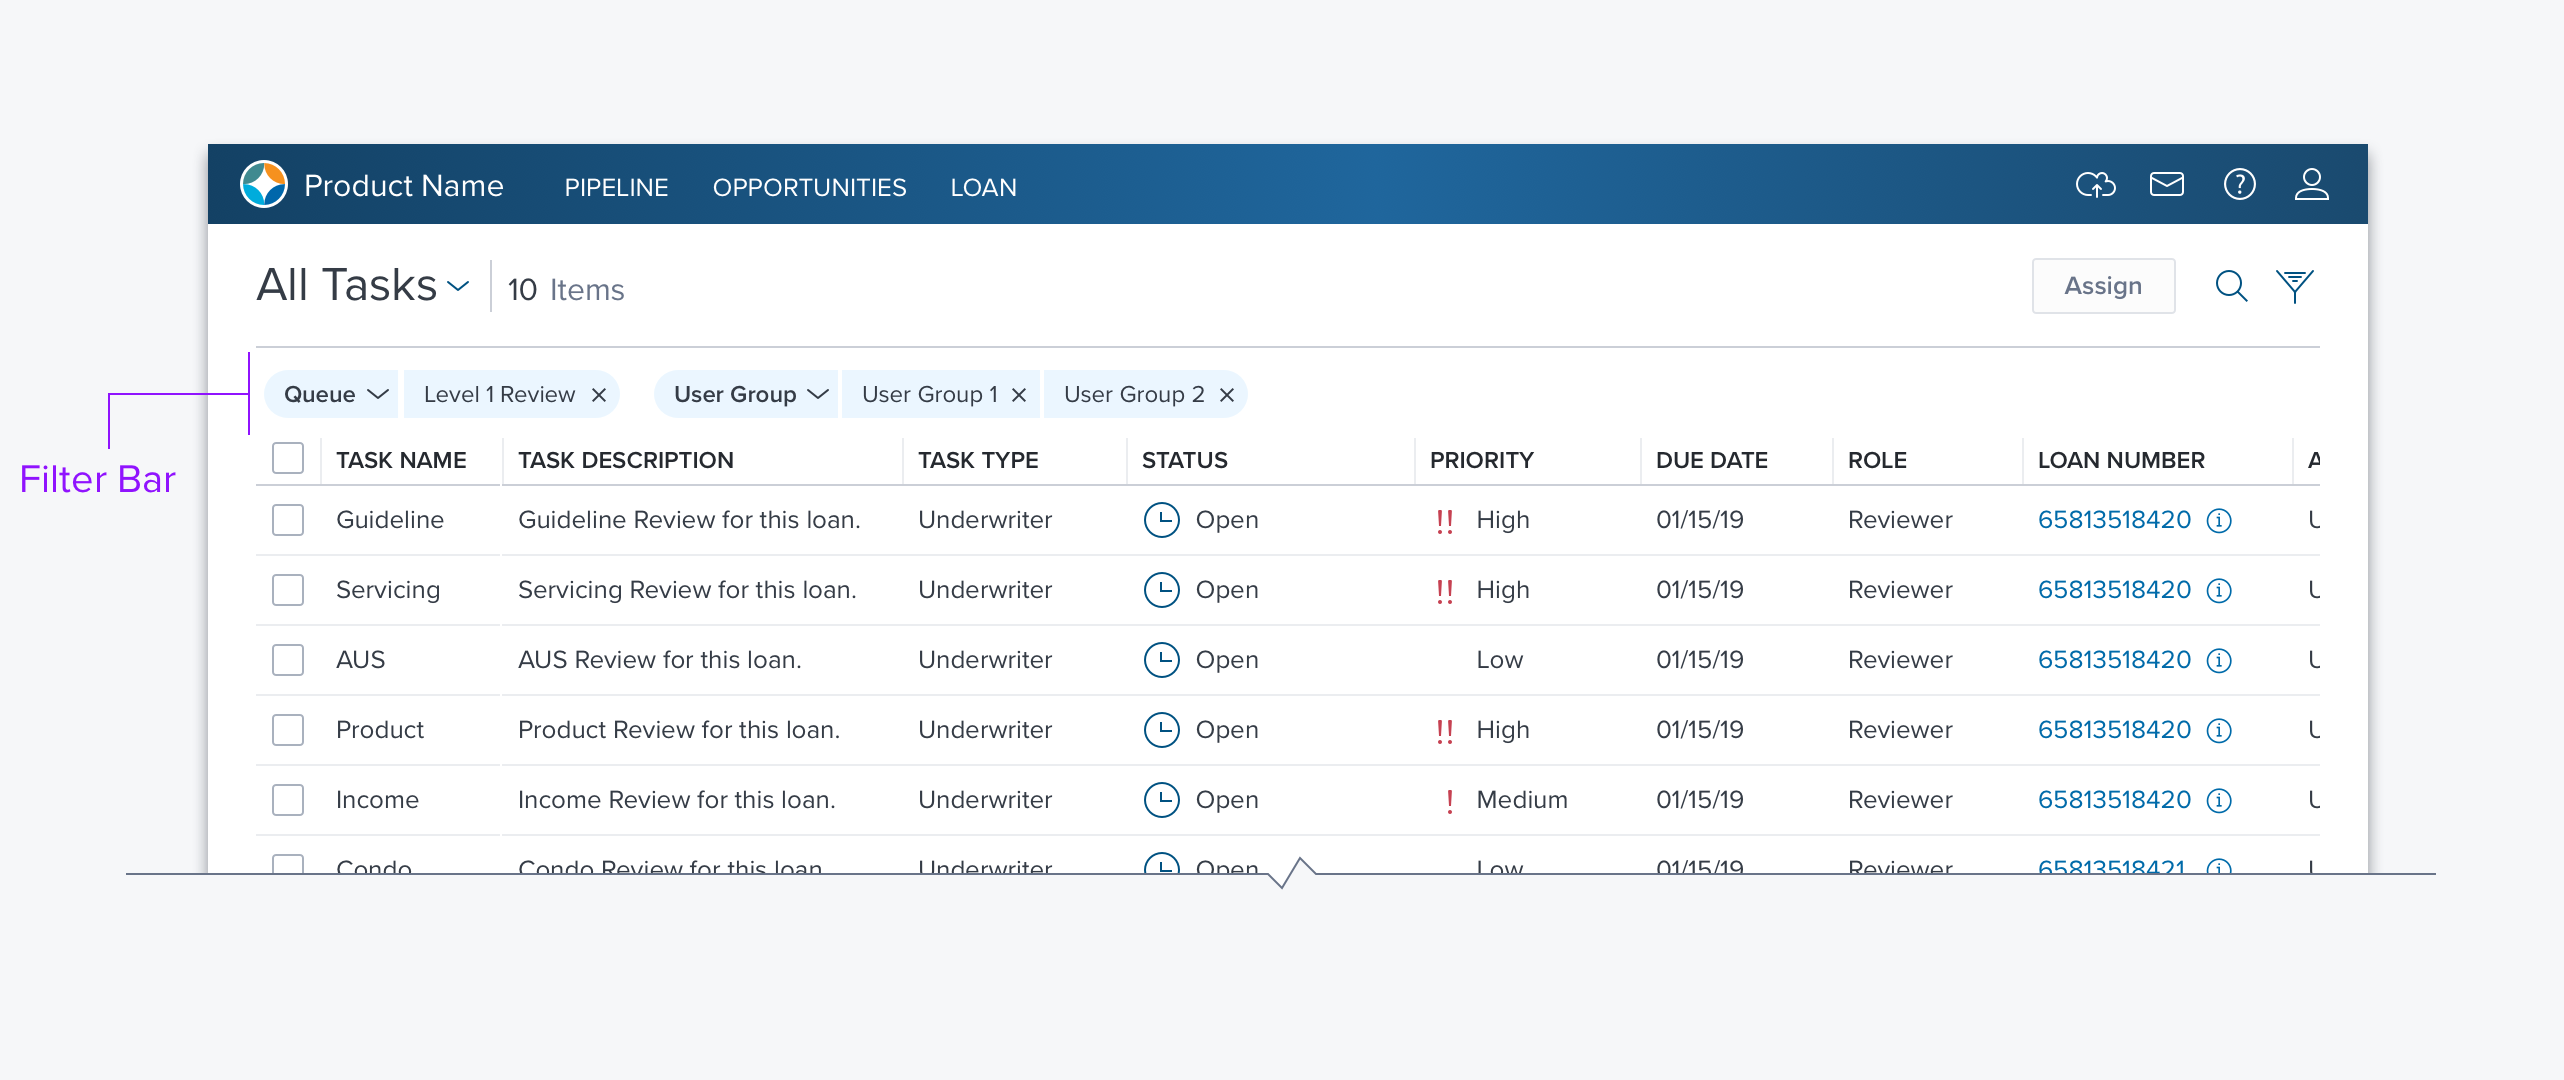2564x1080 pixels.
Task: Sort by TASK TYPE column header
Action: [x=978, y=460]
